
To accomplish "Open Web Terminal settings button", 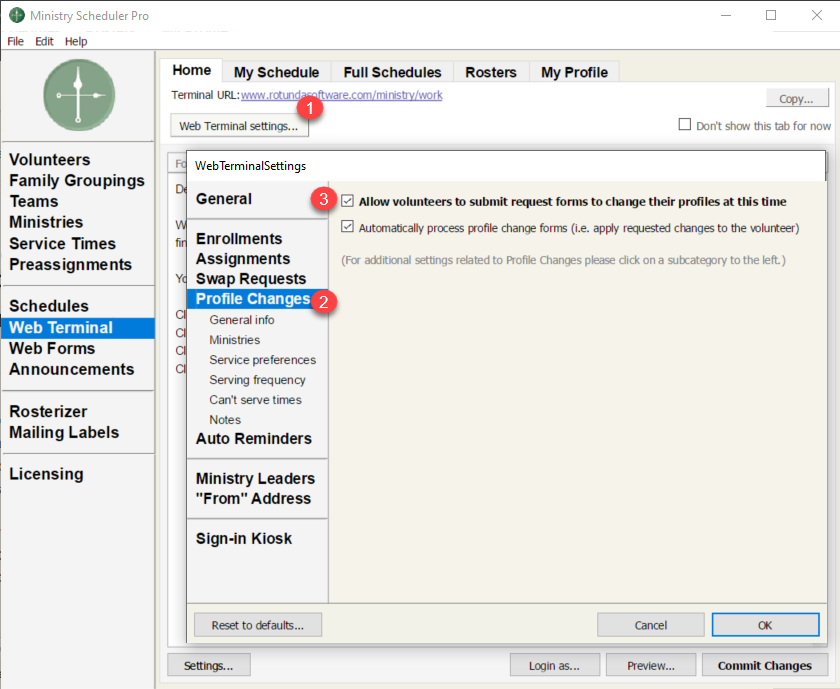I will (238, 126).
